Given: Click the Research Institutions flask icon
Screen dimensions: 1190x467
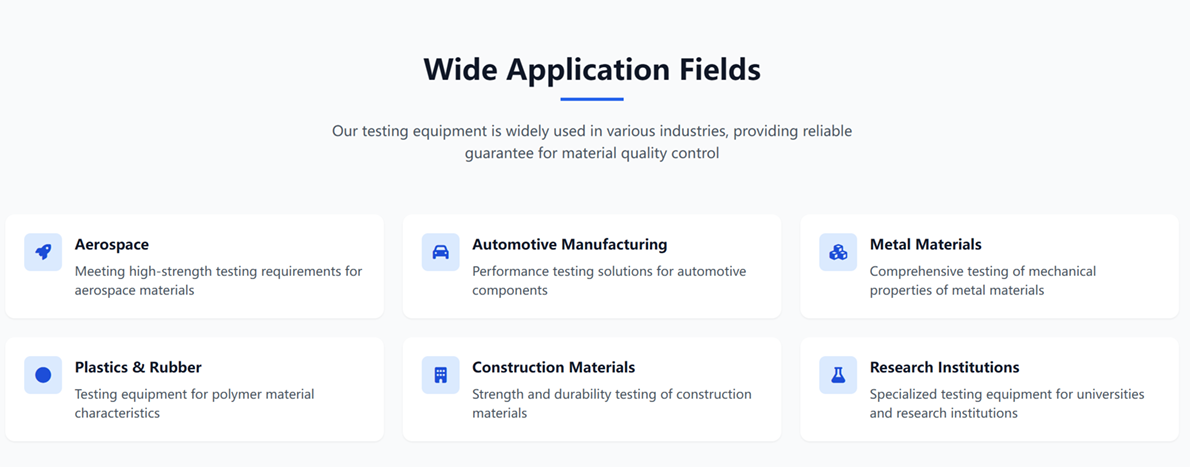Looking at the screenshot, I should click(x=838, y=375).
